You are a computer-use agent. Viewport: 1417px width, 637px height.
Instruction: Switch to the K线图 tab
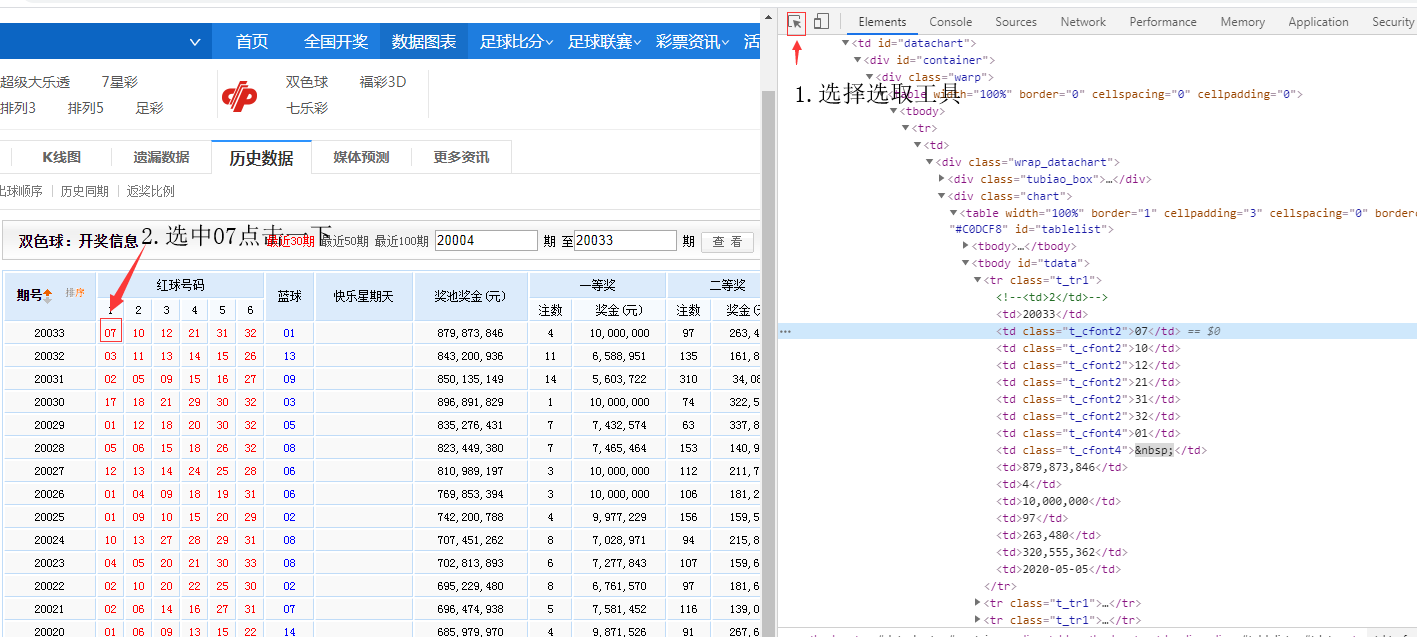point(61,157)
